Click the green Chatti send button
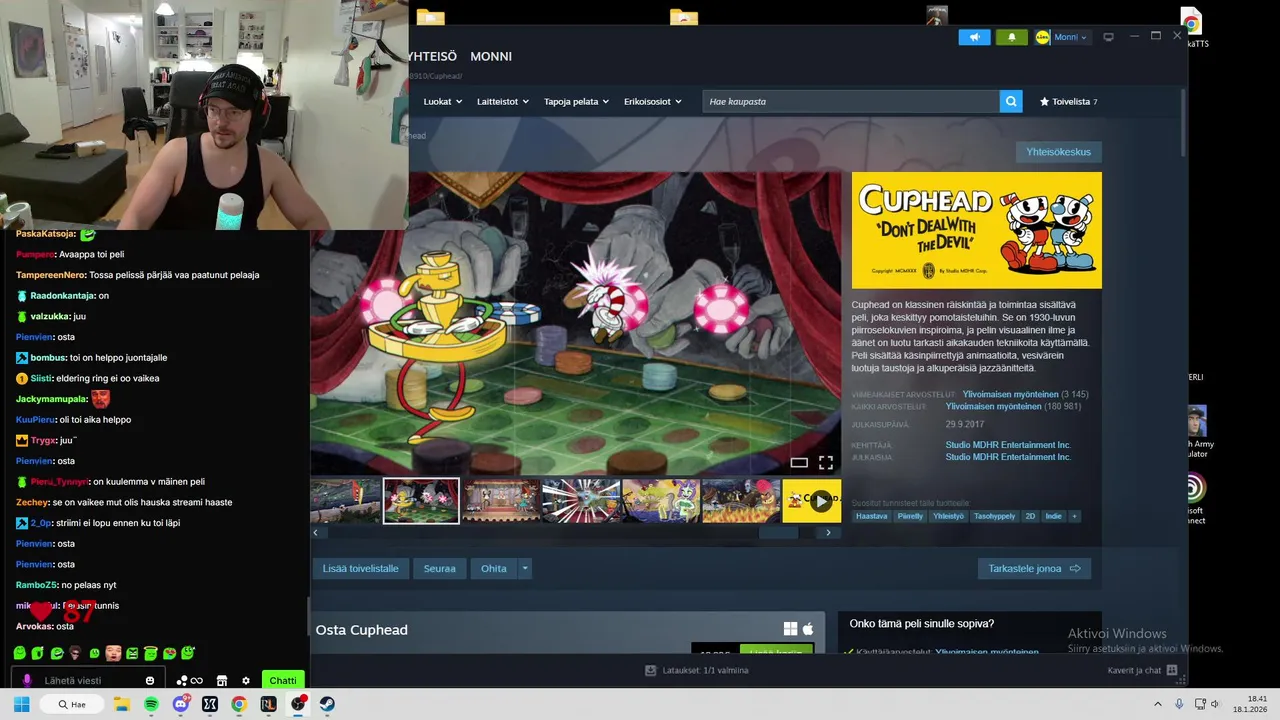 tap(283, 680)
